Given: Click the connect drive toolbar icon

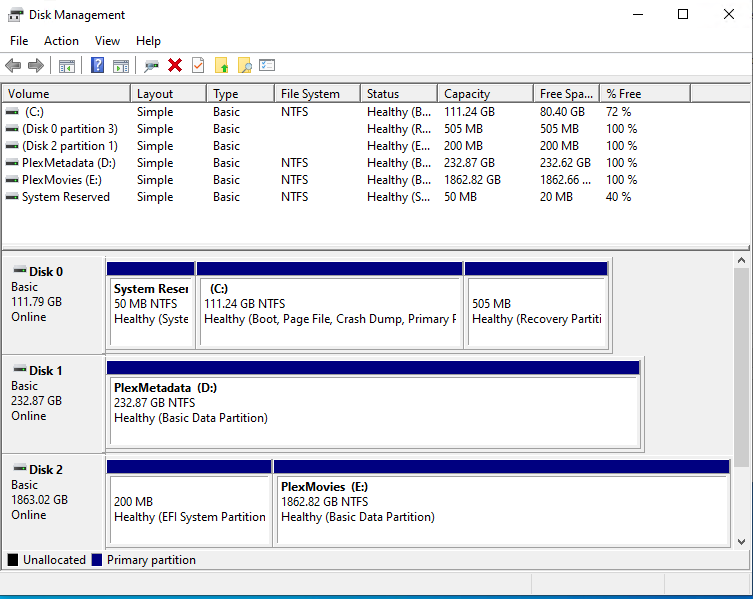Looking at the screenshot, I should (x=151, y=65).
